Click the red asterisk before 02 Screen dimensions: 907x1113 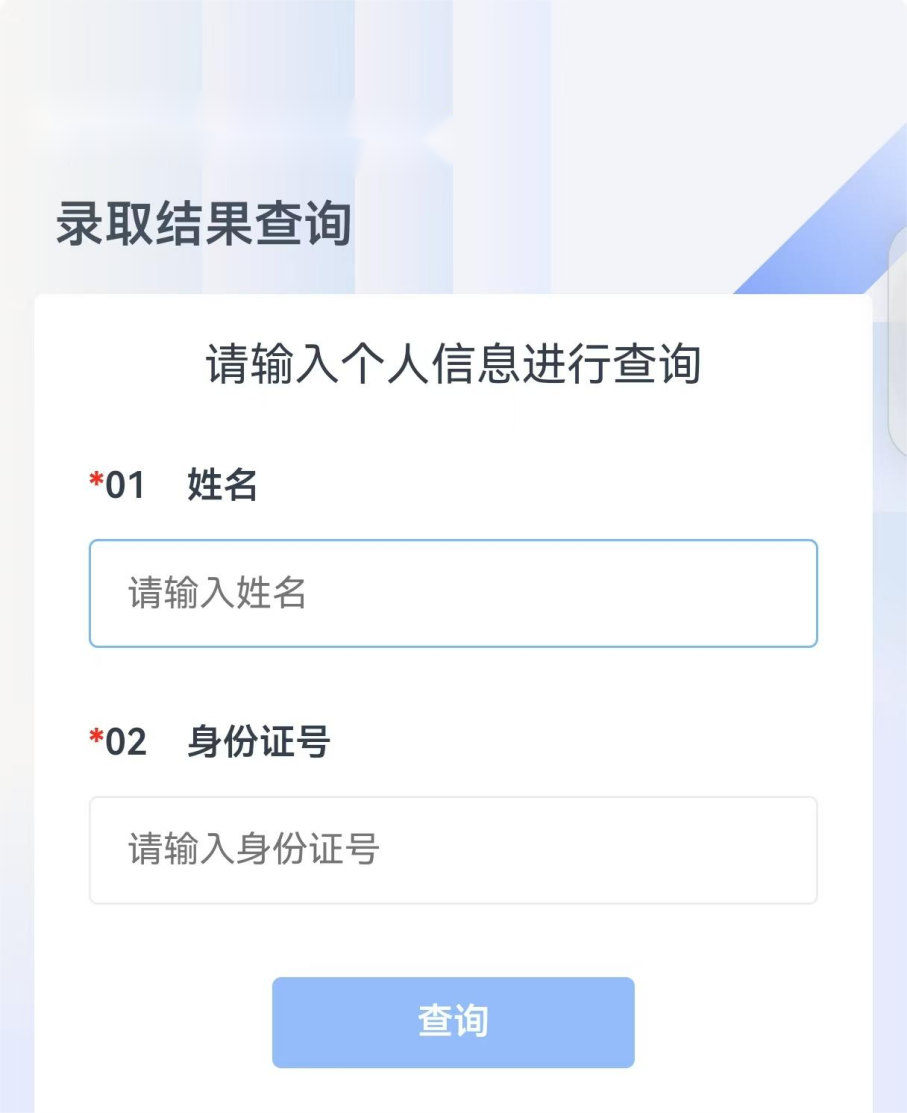[x=96, y=739]
